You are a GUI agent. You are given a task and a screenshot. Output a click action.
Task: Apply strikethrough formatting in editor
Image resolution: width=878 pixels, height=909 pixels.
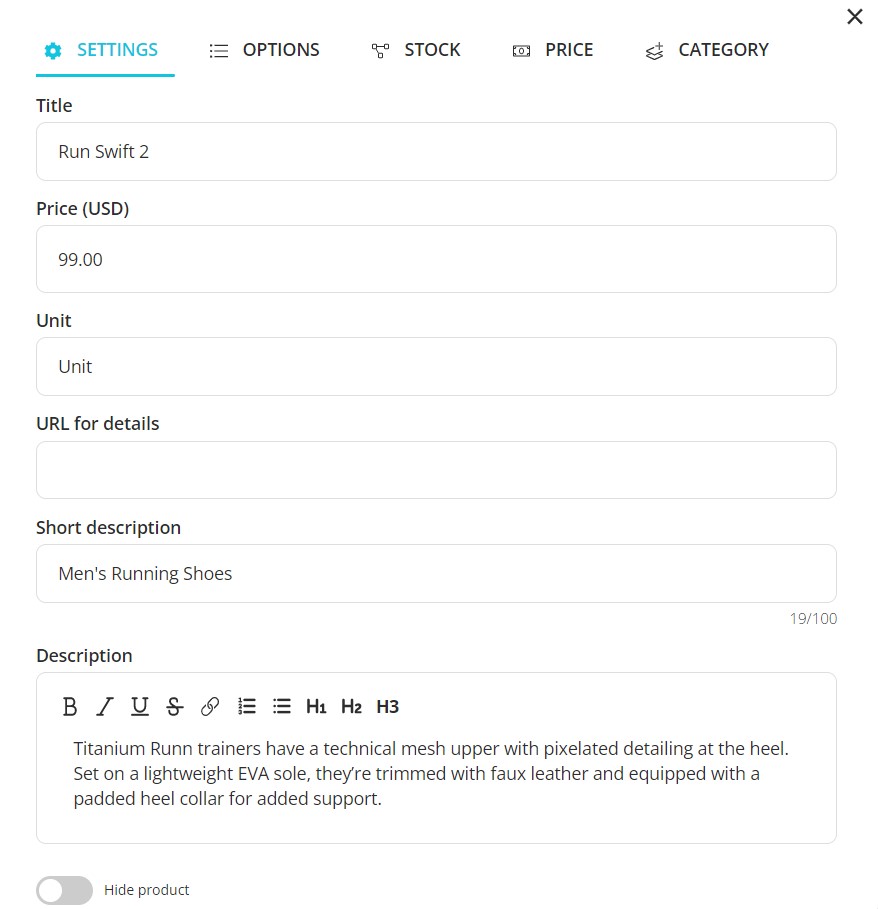[175, 707]
